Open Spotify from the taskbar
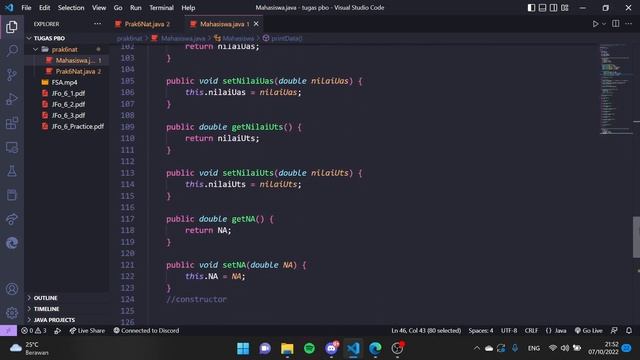Screen dimensions: 640x360 pos(309,349)
